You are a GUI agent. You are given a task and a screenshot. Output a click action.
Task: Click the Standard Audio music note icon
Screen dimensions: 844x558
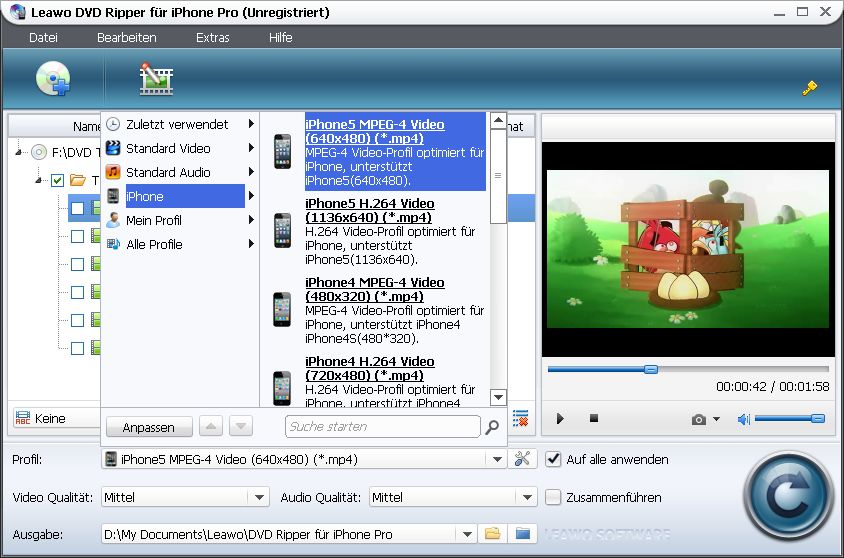113,172
